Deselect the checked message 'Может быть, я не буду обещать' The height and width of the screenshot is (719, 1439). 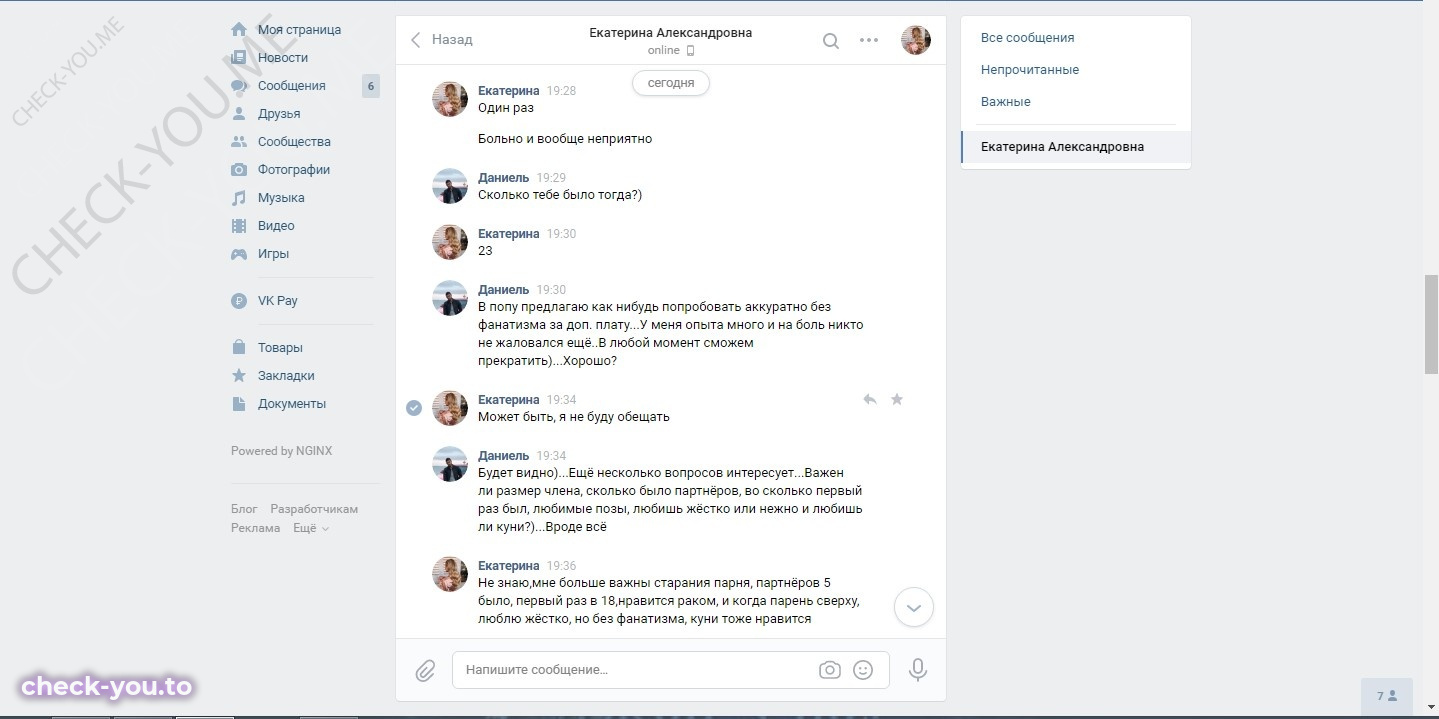click(414, 408)
